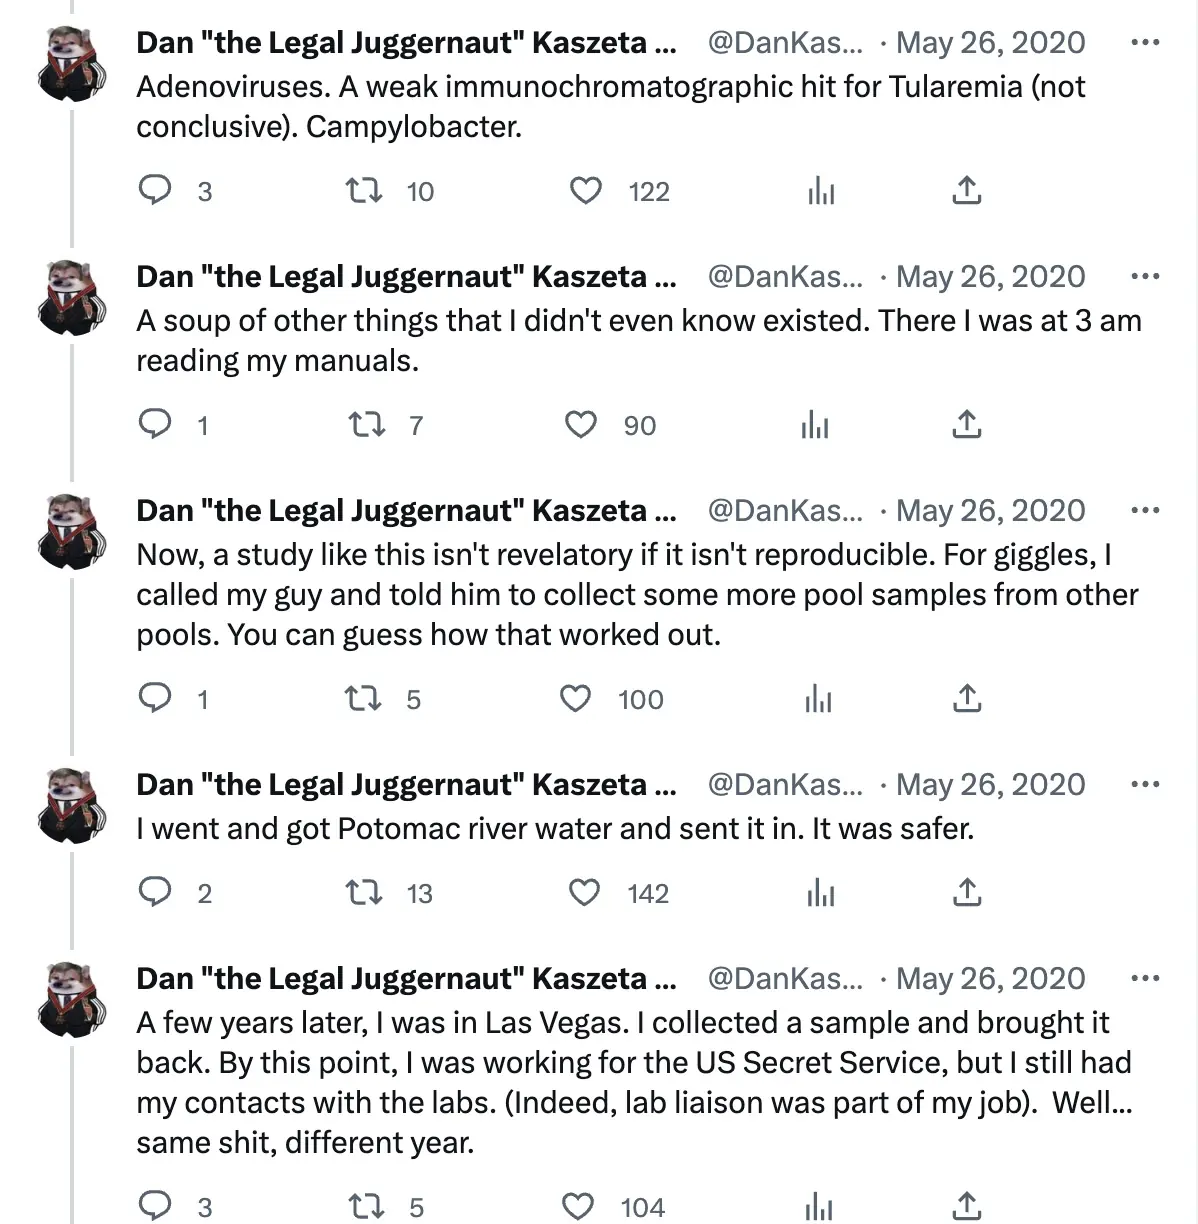Image resolution: width=1198 pixels, height=1224 pixels.
Task: View analytics for the Potomac tweet
Action: [820, 892]
